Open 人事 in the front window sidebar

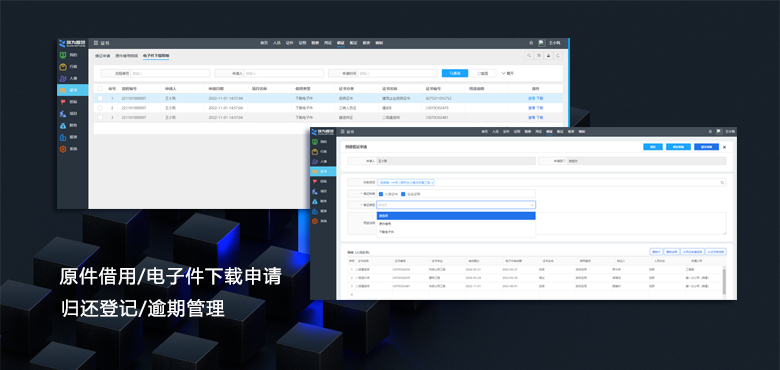(x=323, y=162)
